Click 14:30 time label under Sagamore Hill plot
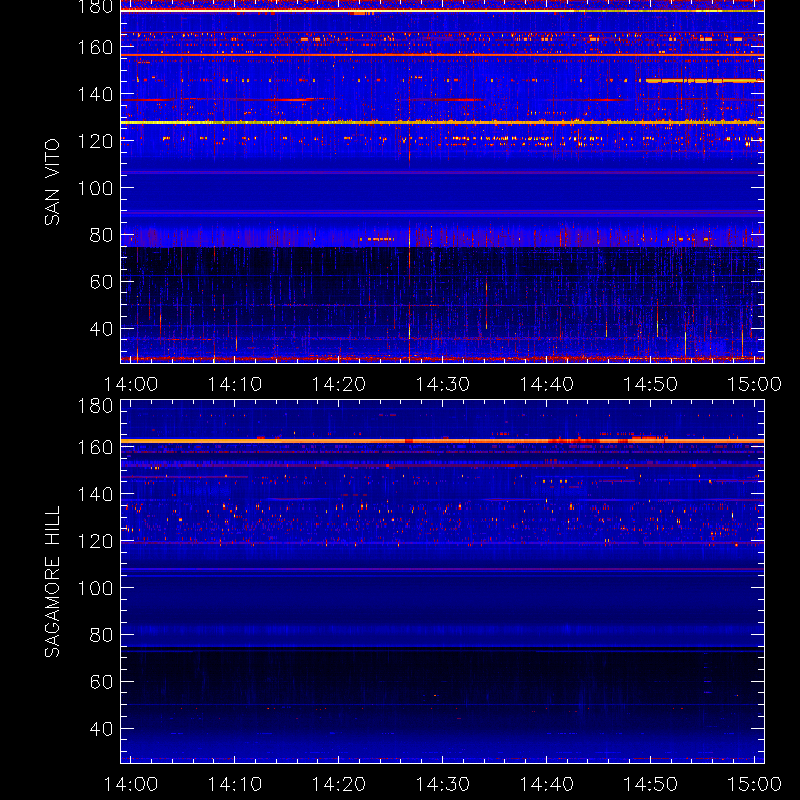This screenshot has height=800, width=800. click(442, 784)
